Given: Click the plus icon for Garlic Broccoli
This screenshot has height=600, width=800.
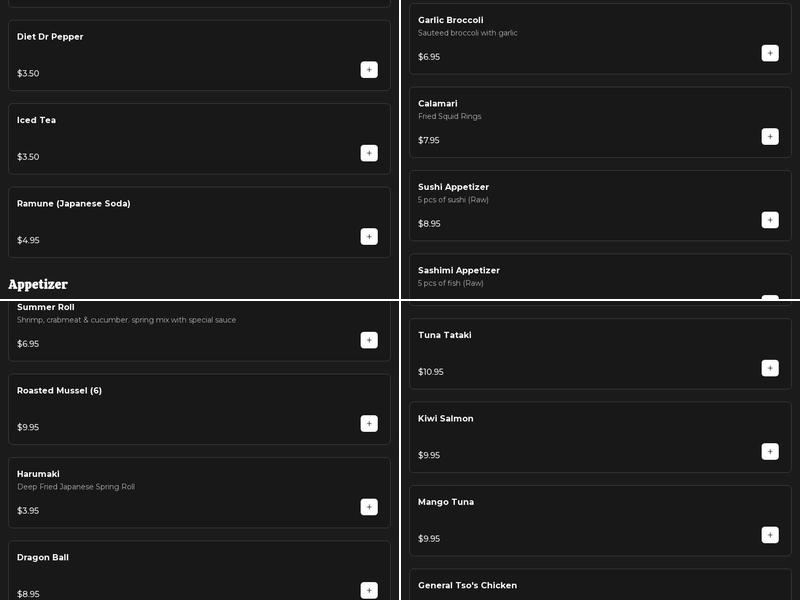Looking at the screenshot, I should pos(770,53).
